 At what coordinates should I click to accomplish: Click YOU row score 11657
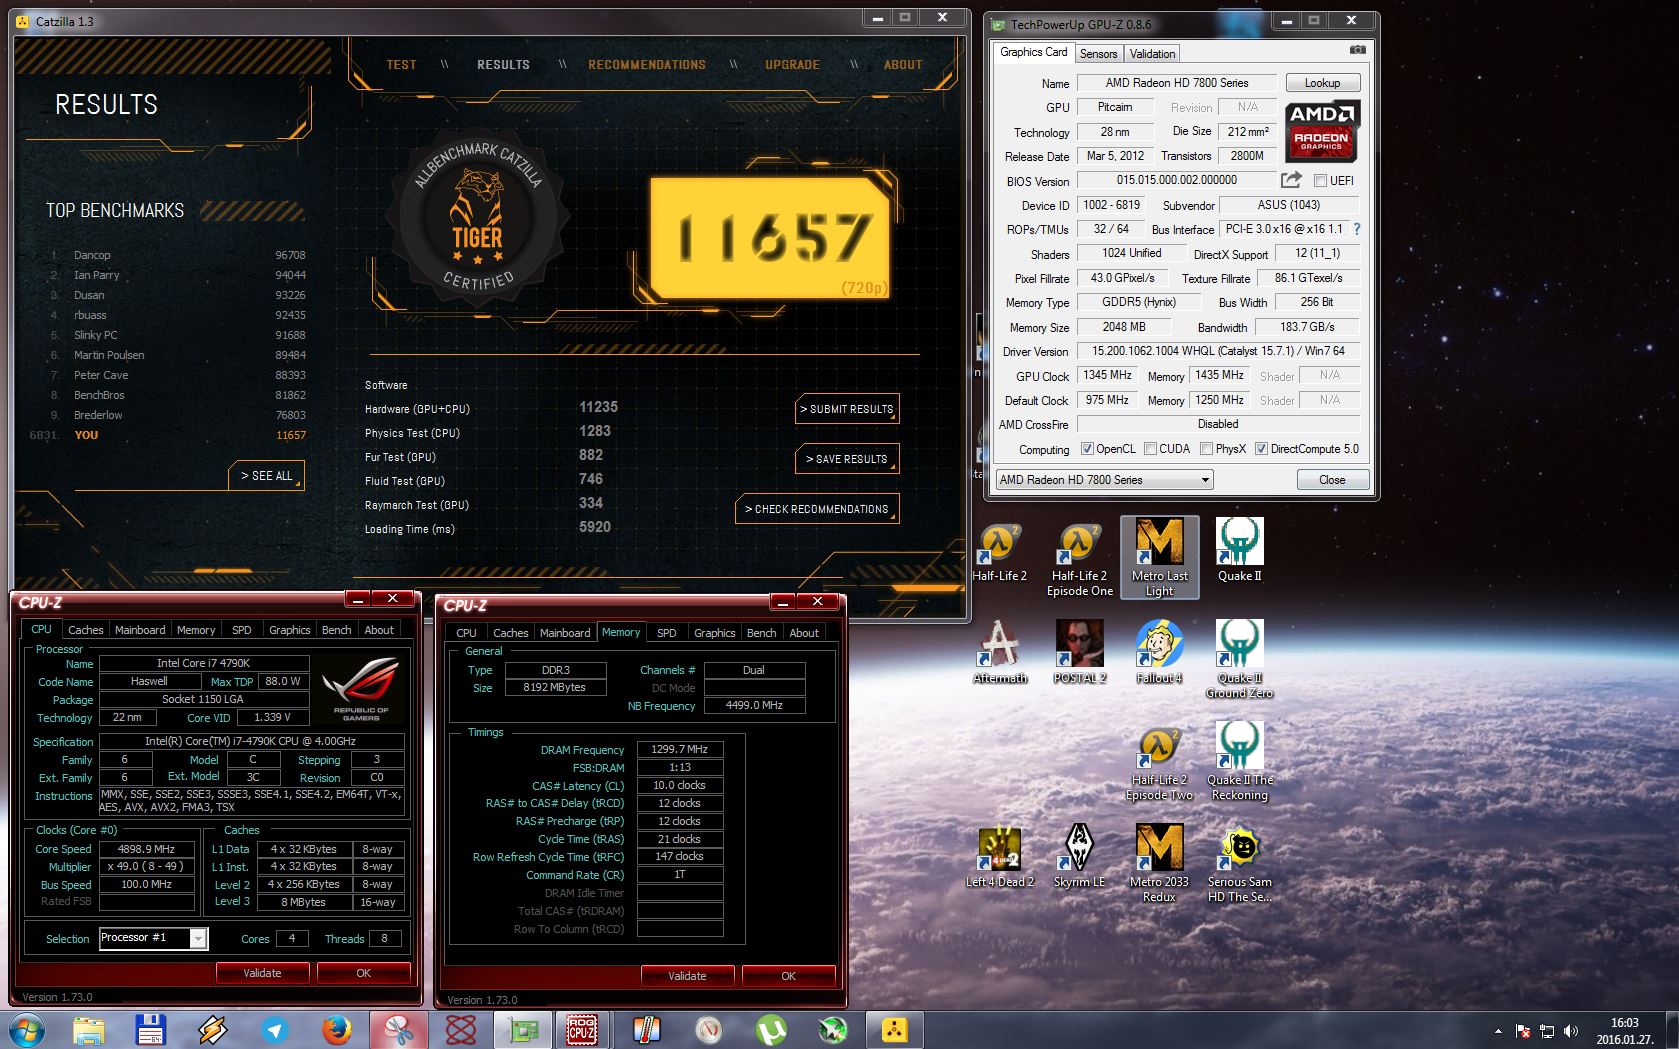click(291, 435)
